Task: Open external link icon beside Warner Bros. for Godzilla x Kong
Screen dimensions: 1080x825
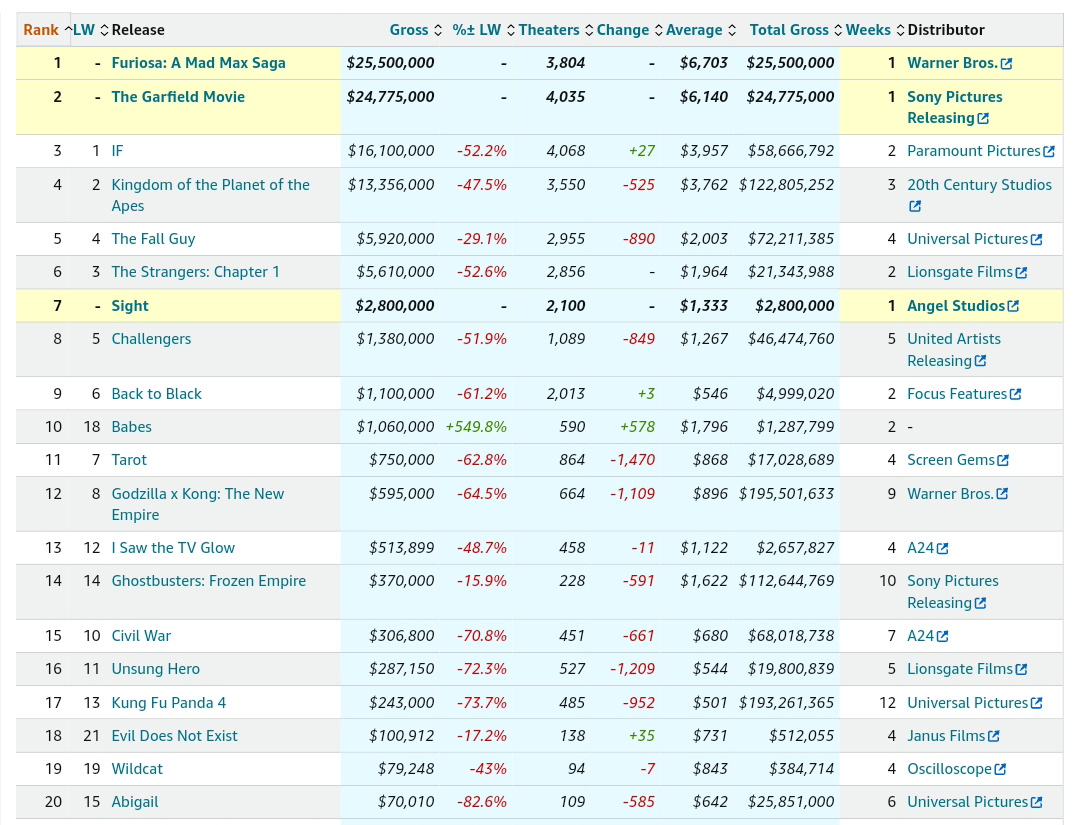Action: [x=1002, y=494]
